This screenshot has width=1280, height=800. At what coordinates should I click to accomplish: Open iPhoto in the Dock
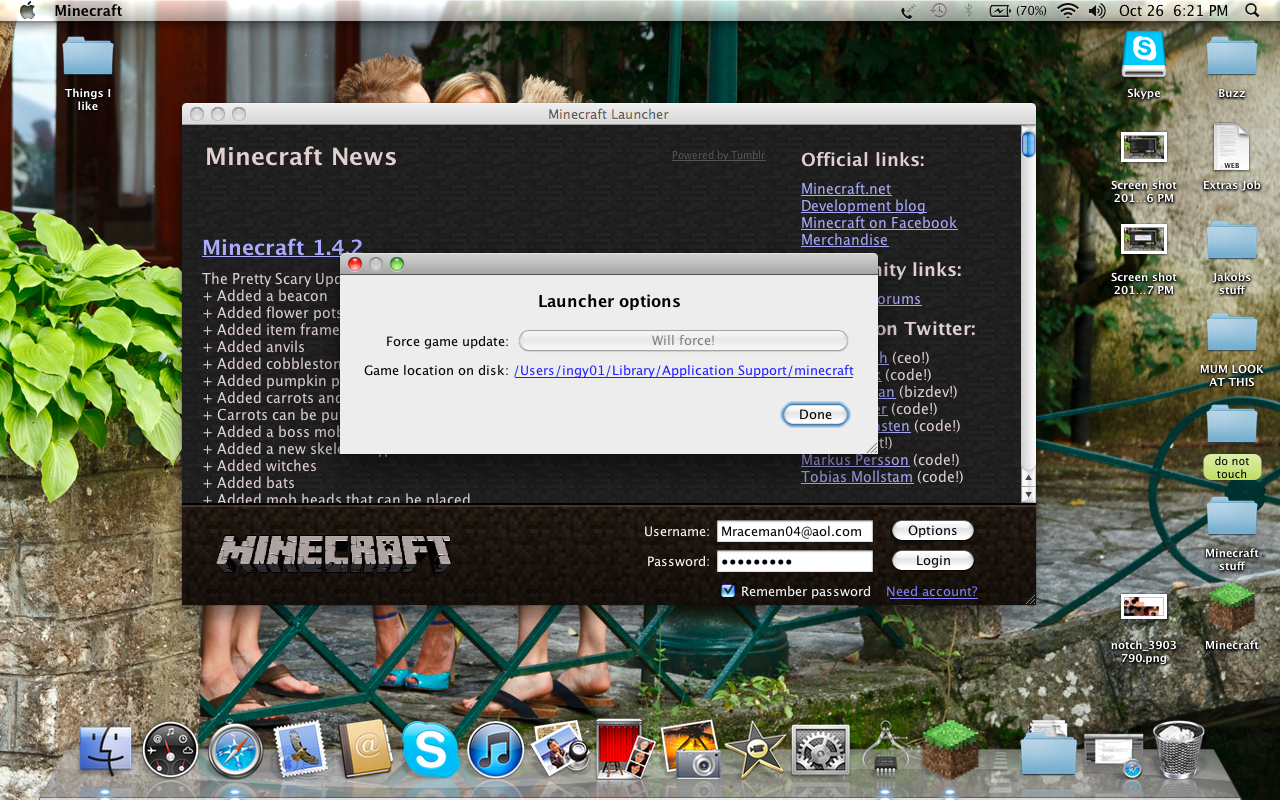click(690, 750)
